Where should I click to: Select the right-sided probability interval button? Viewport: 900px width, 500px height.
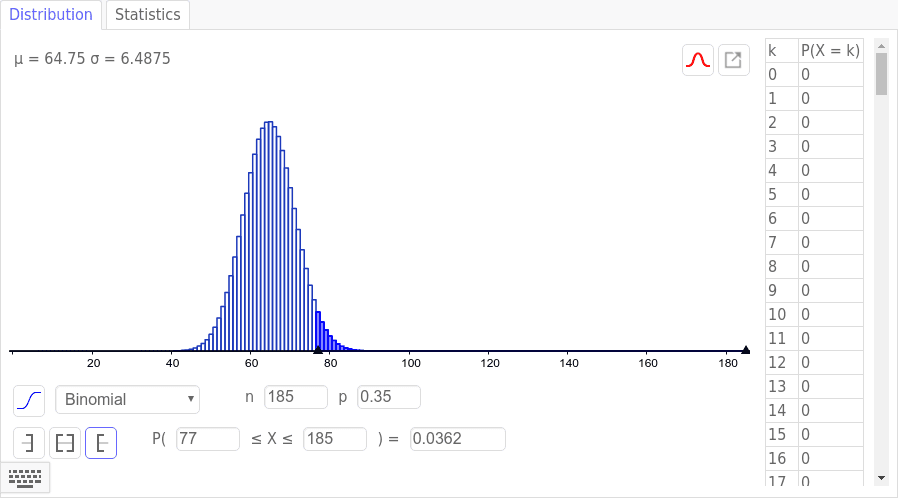pos(101,443)
